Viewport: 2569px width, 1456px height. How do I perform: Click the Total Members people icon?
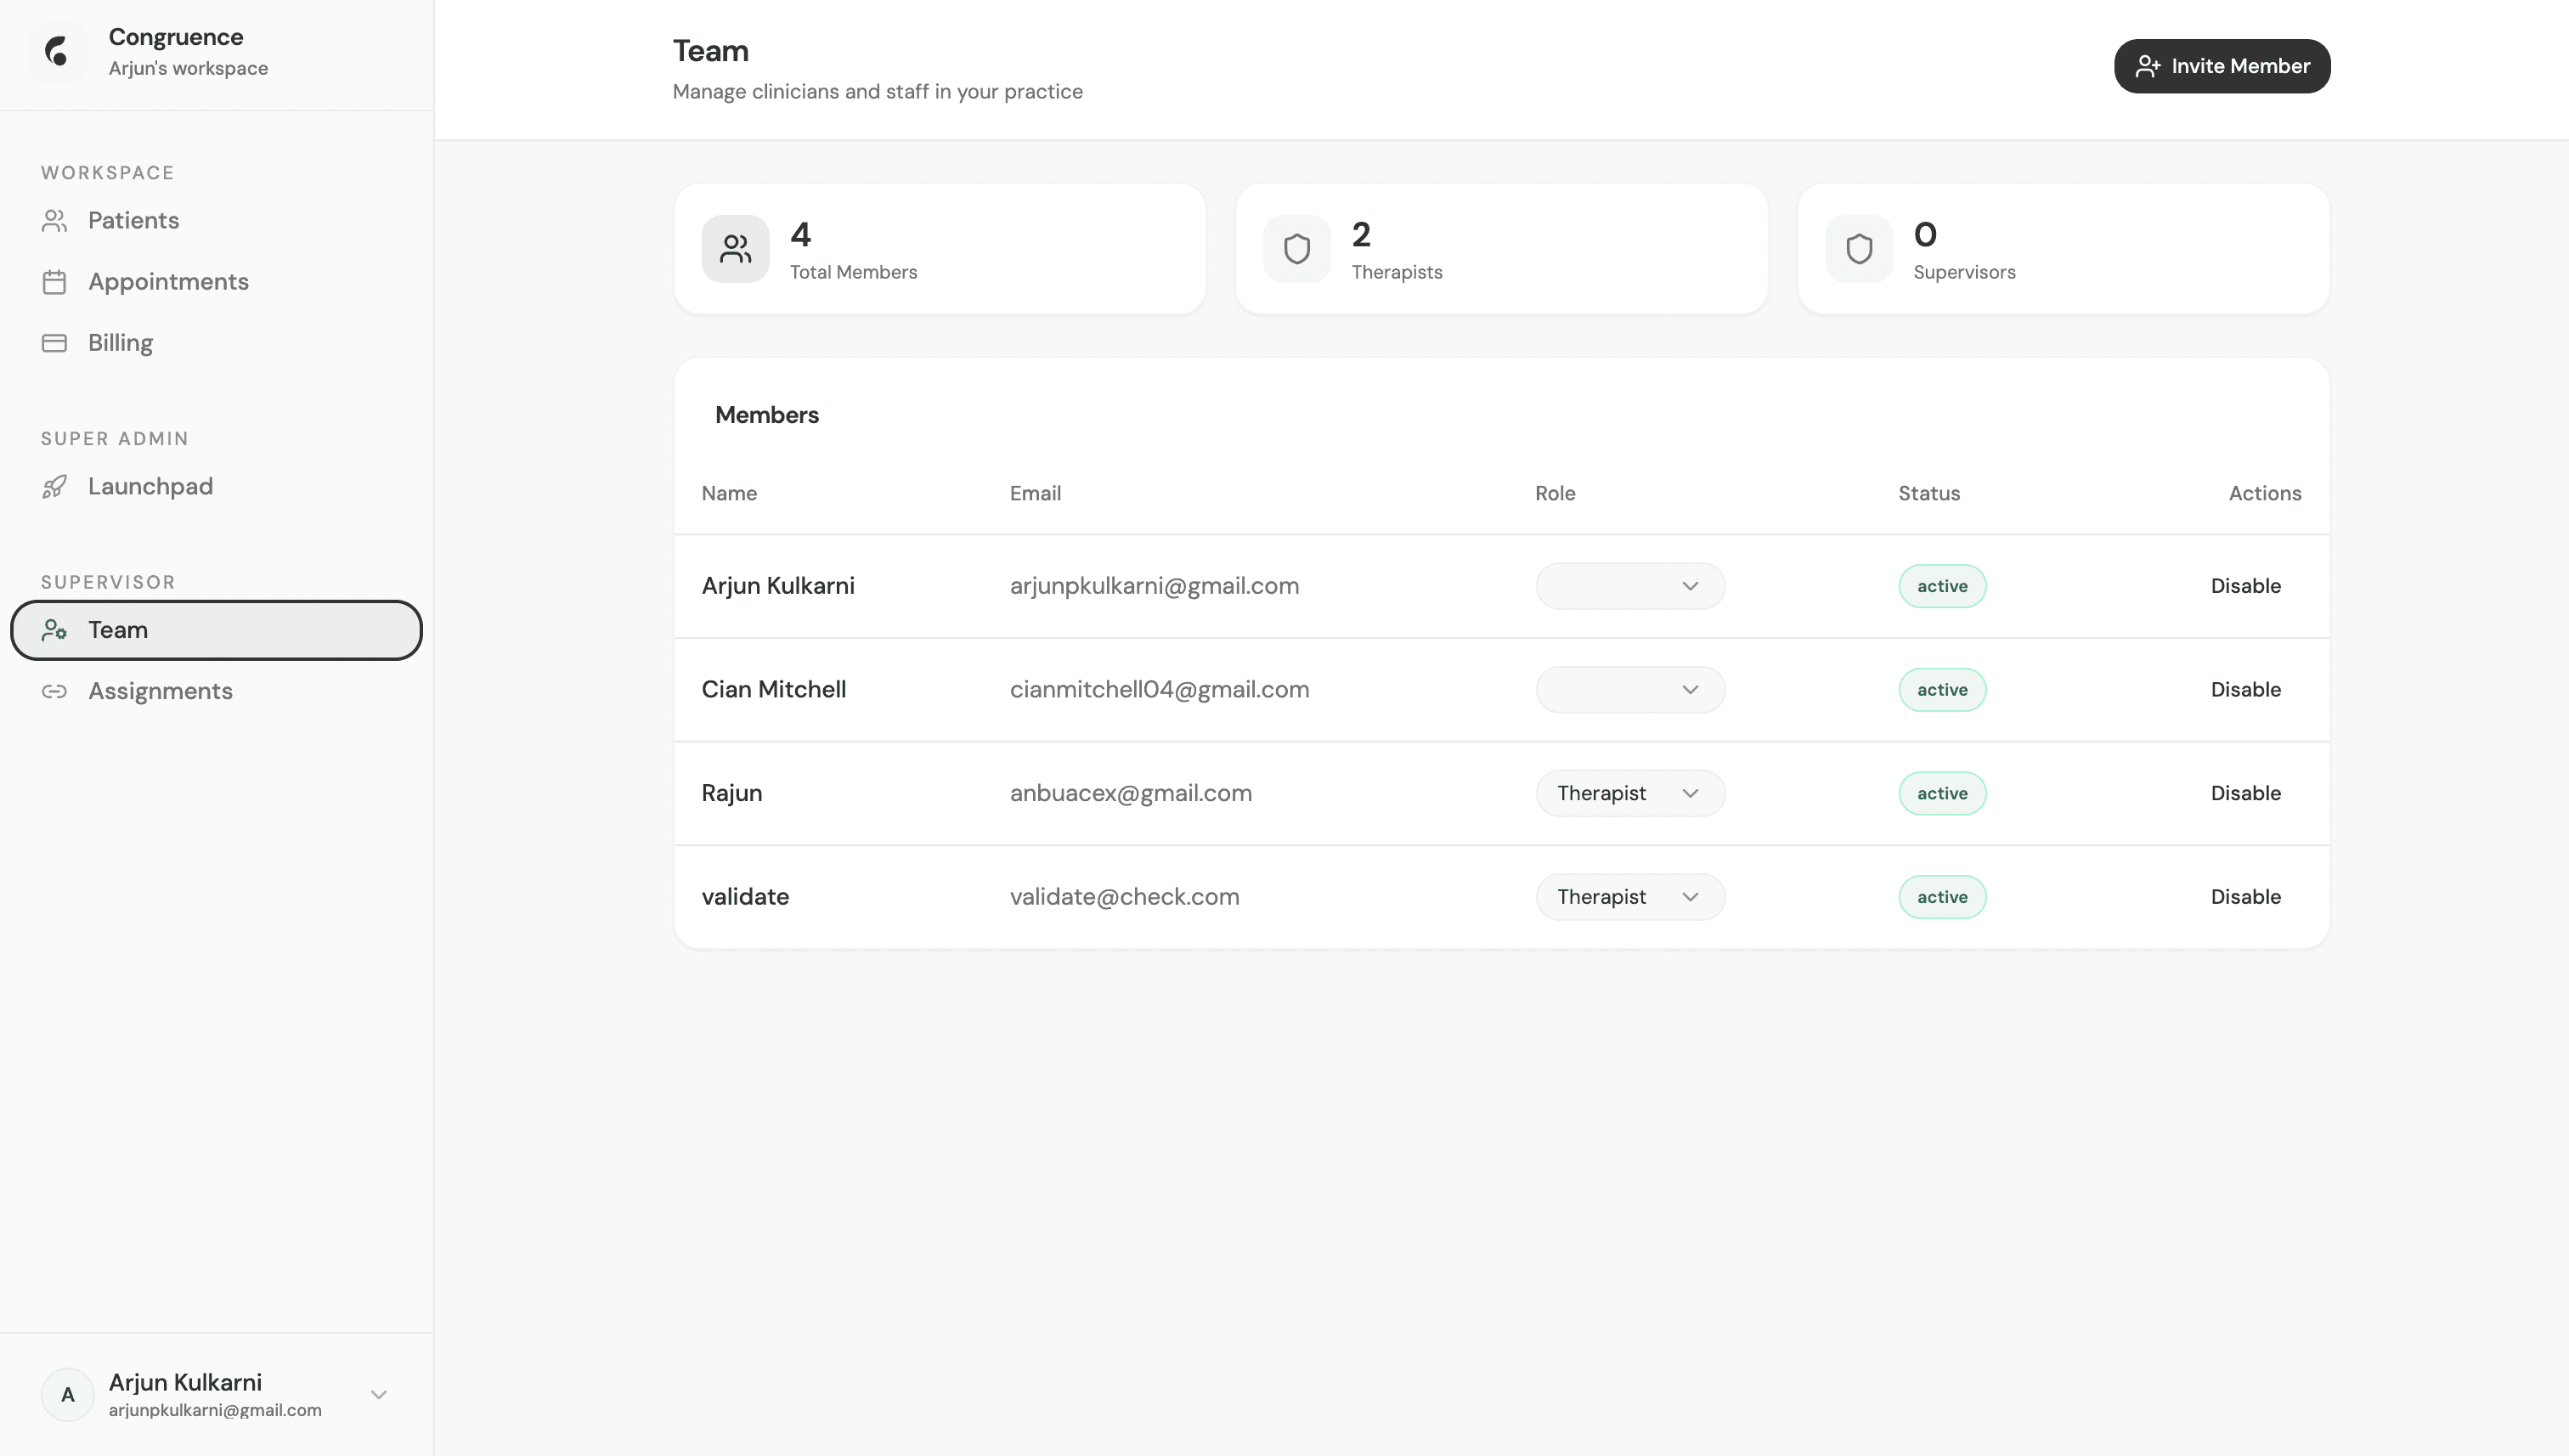tap(735, 249)
